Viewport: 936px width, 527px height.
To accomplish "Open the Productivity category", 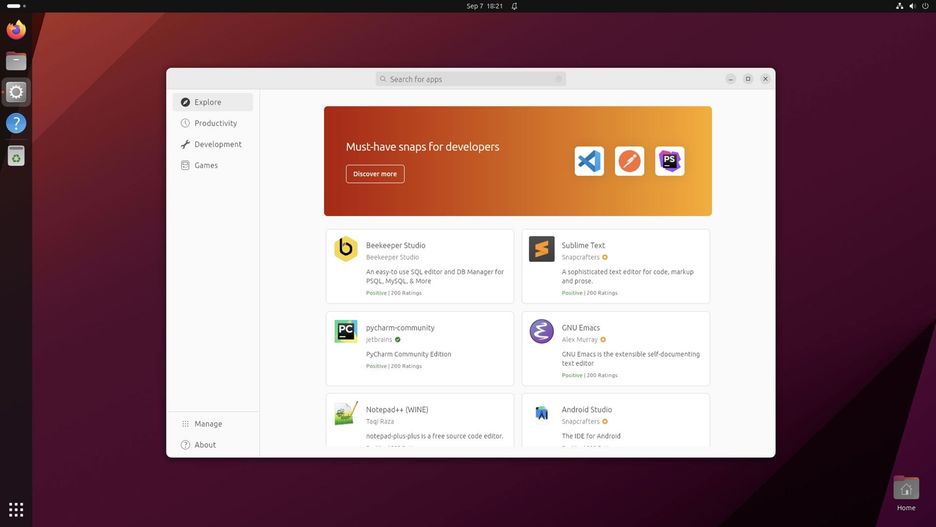I will click(x=213, y=123).
